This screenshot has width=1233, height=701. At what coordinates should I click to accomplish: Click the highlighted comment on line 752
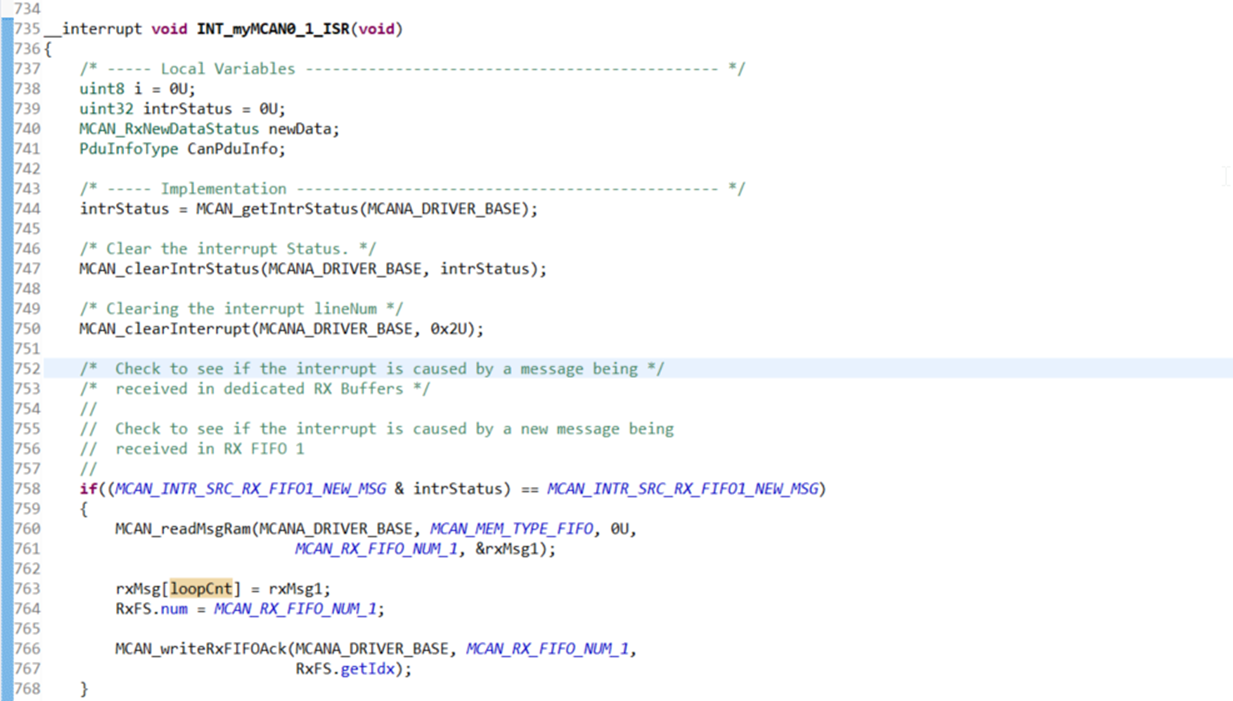(372, 368)
